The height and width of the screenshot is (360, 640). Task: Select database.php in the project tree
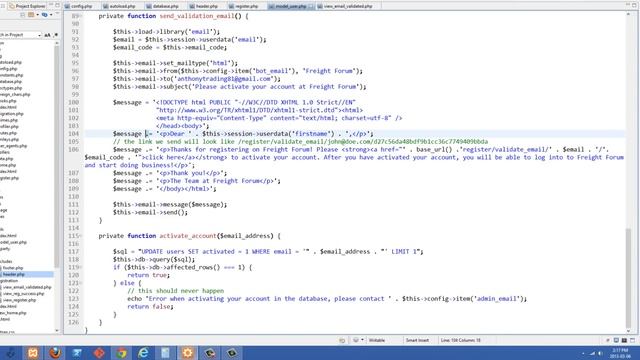pyautogui.click(x=11, y=82)
